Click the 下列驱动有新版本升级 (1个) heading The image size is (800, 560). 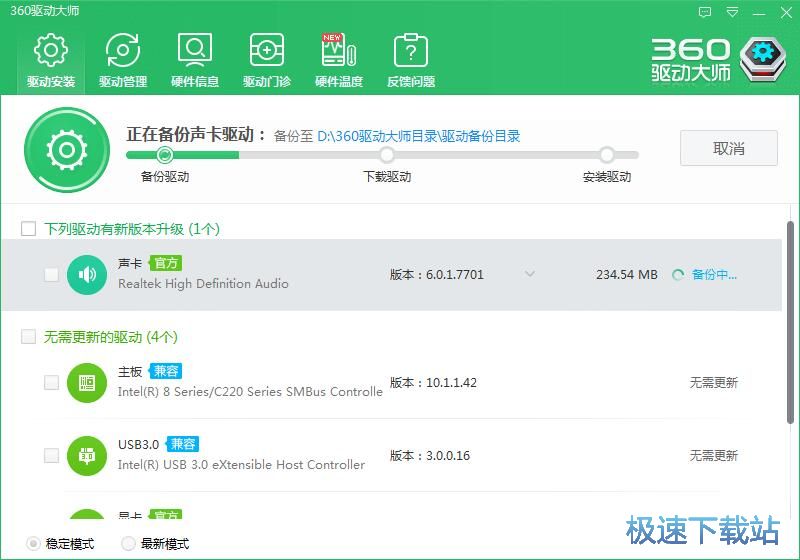tap(132, 229)
